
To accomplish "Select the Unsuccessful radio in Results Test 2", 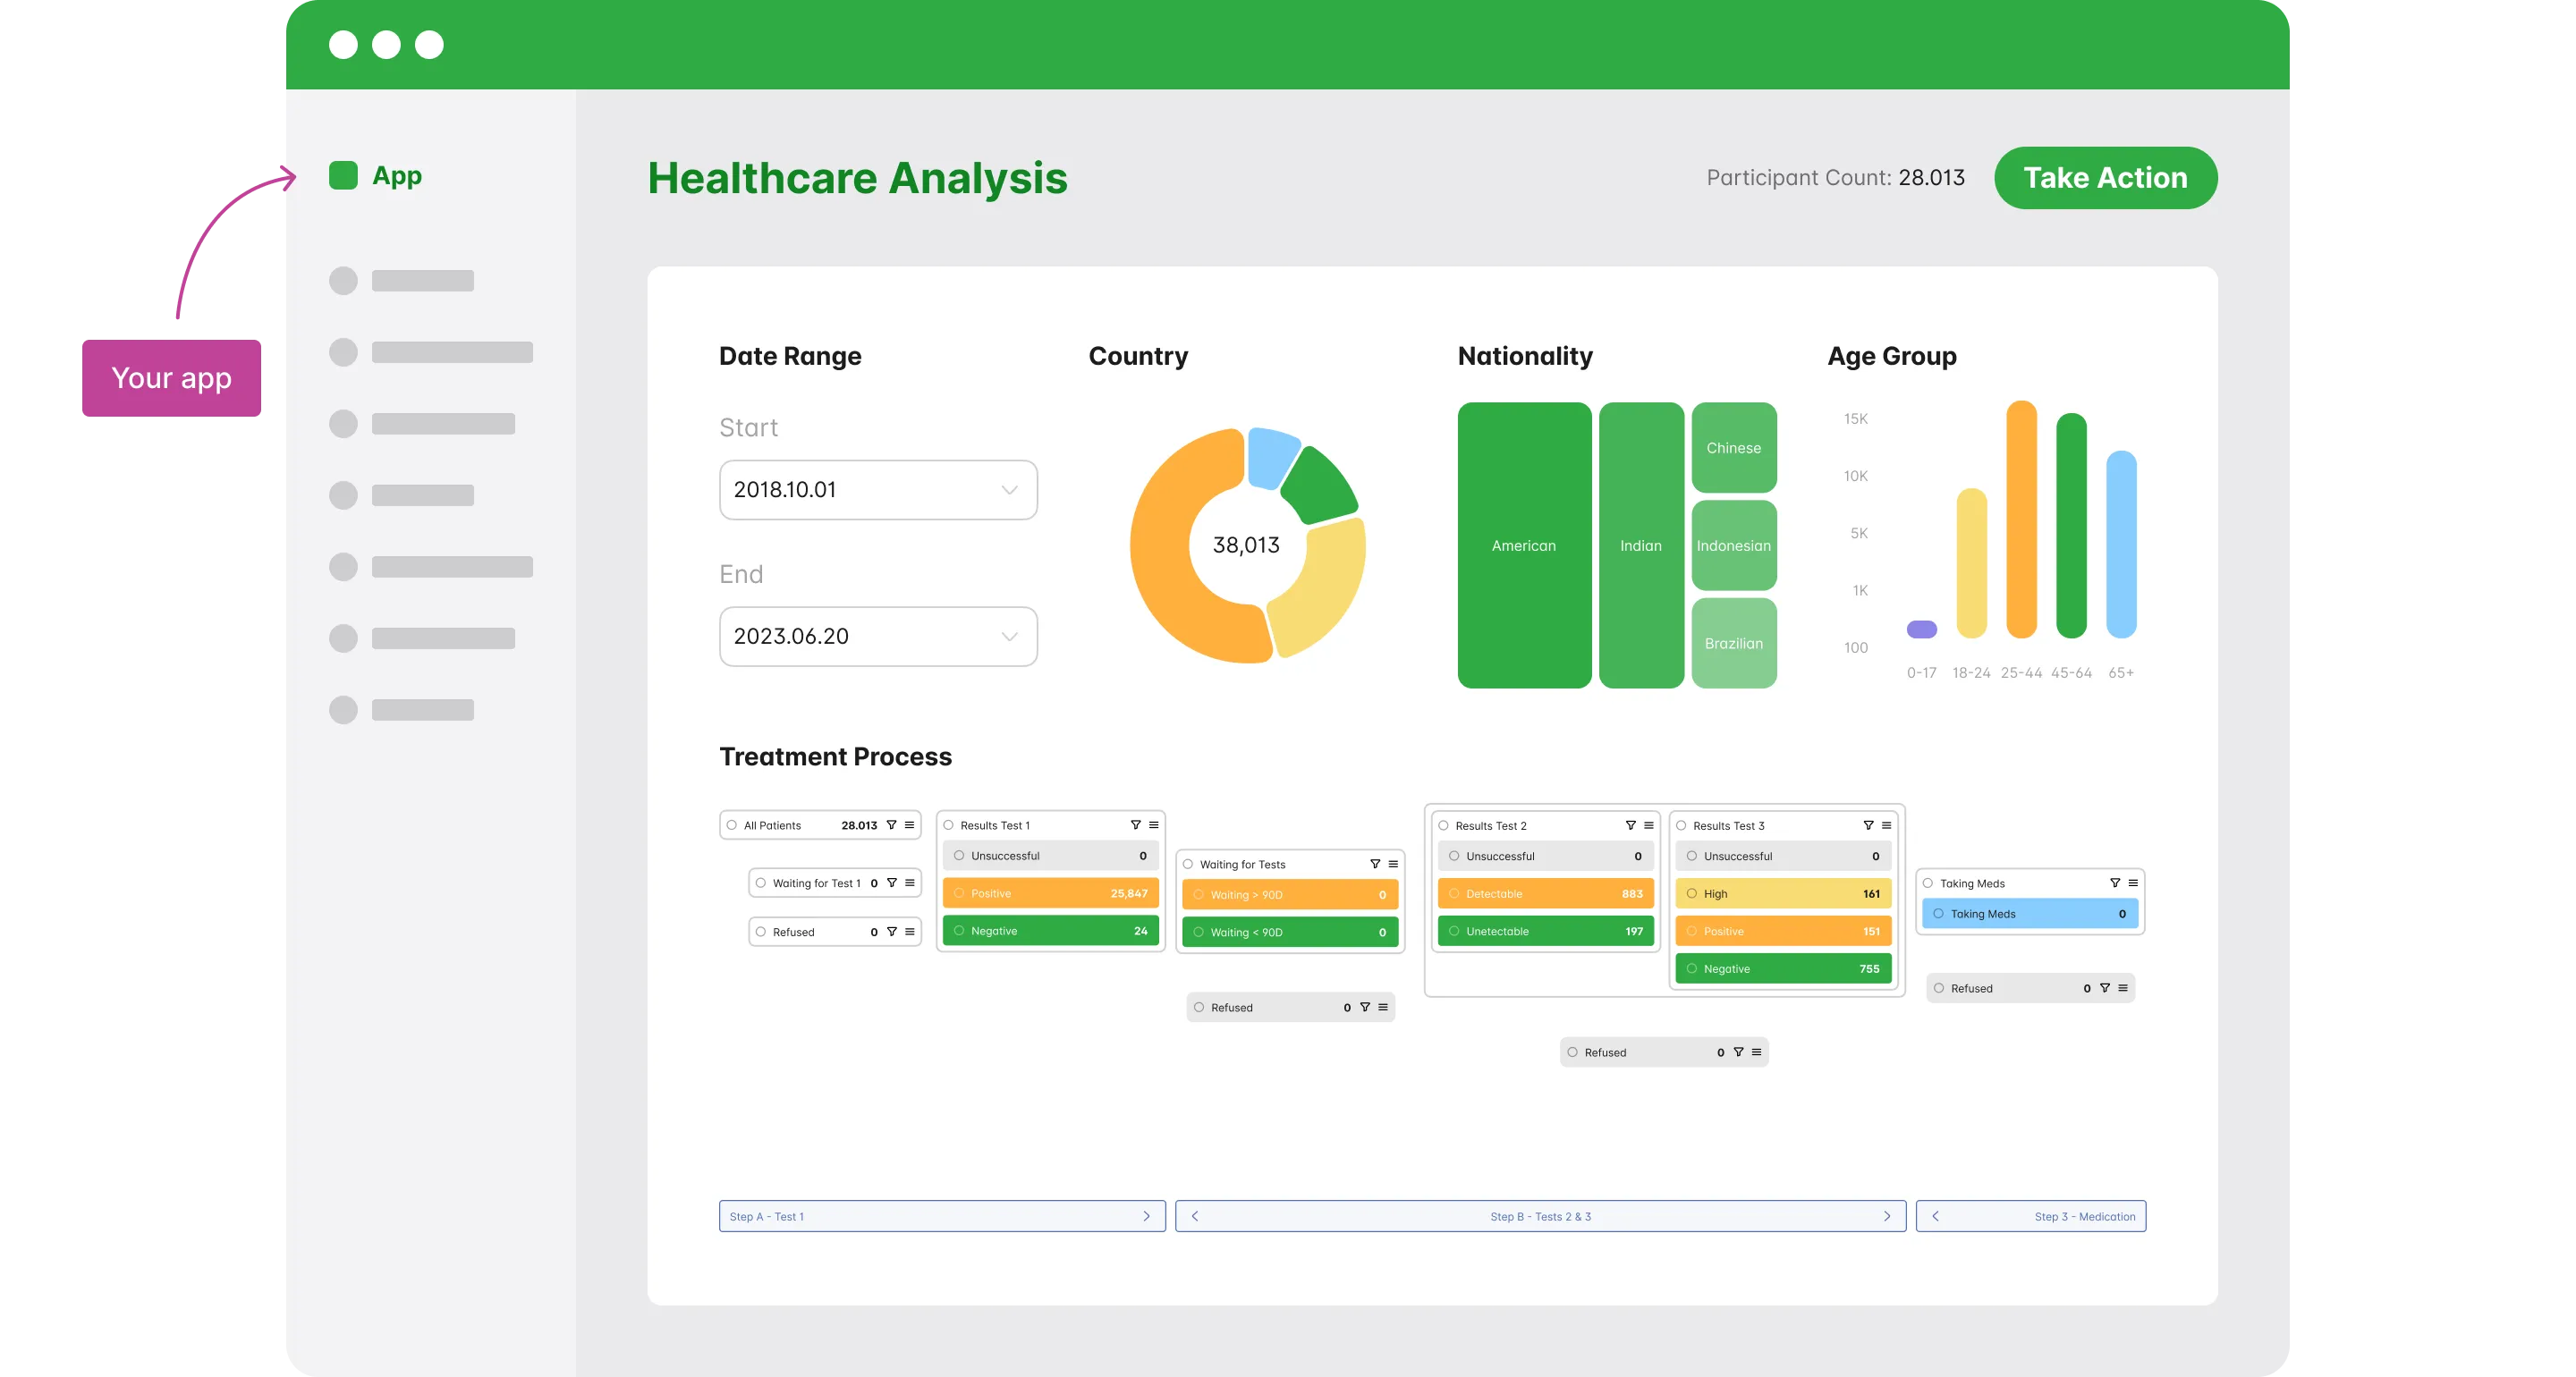I will (x=1454, y=855).
